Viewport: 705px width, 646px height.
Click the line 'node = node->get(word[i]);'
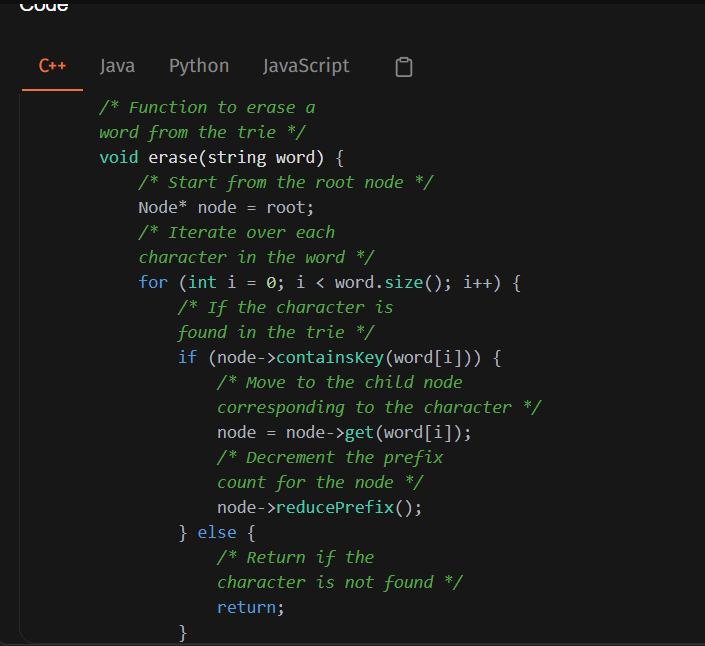tap(344, 433)
